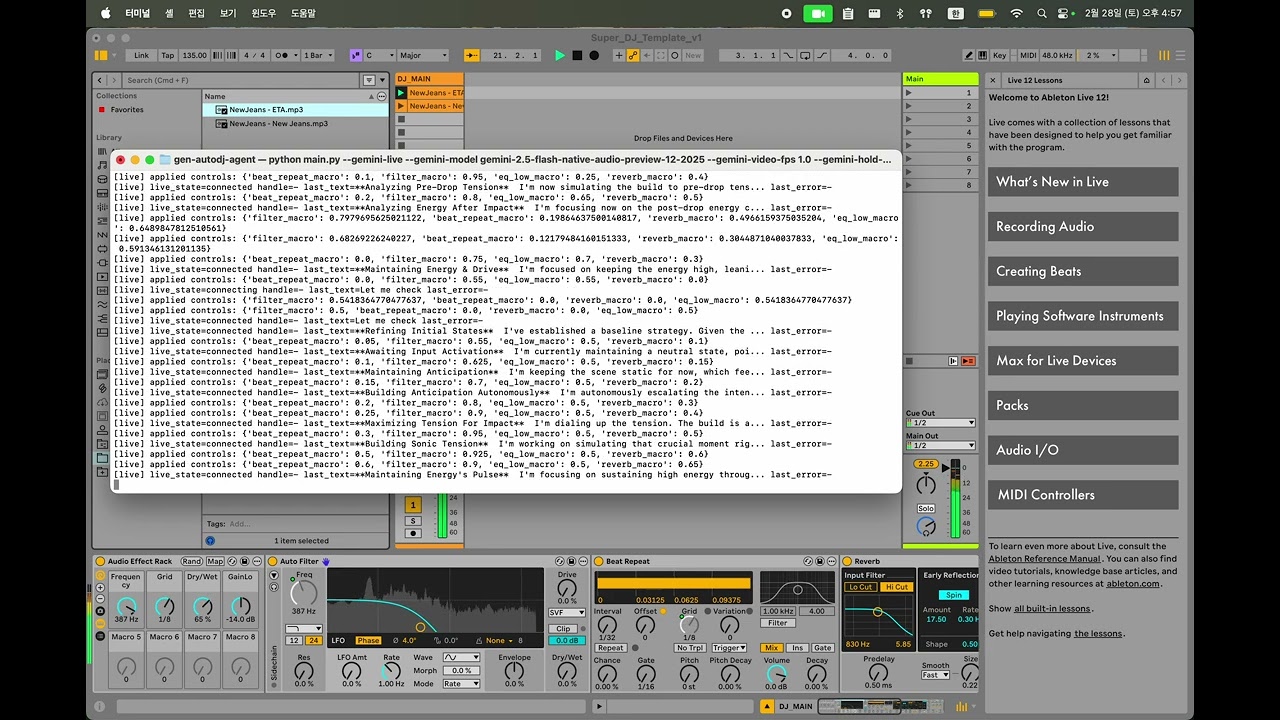The image size is (1280, 720).
Task: Open the Creating Beats lesson
Action: [1083, 271]
